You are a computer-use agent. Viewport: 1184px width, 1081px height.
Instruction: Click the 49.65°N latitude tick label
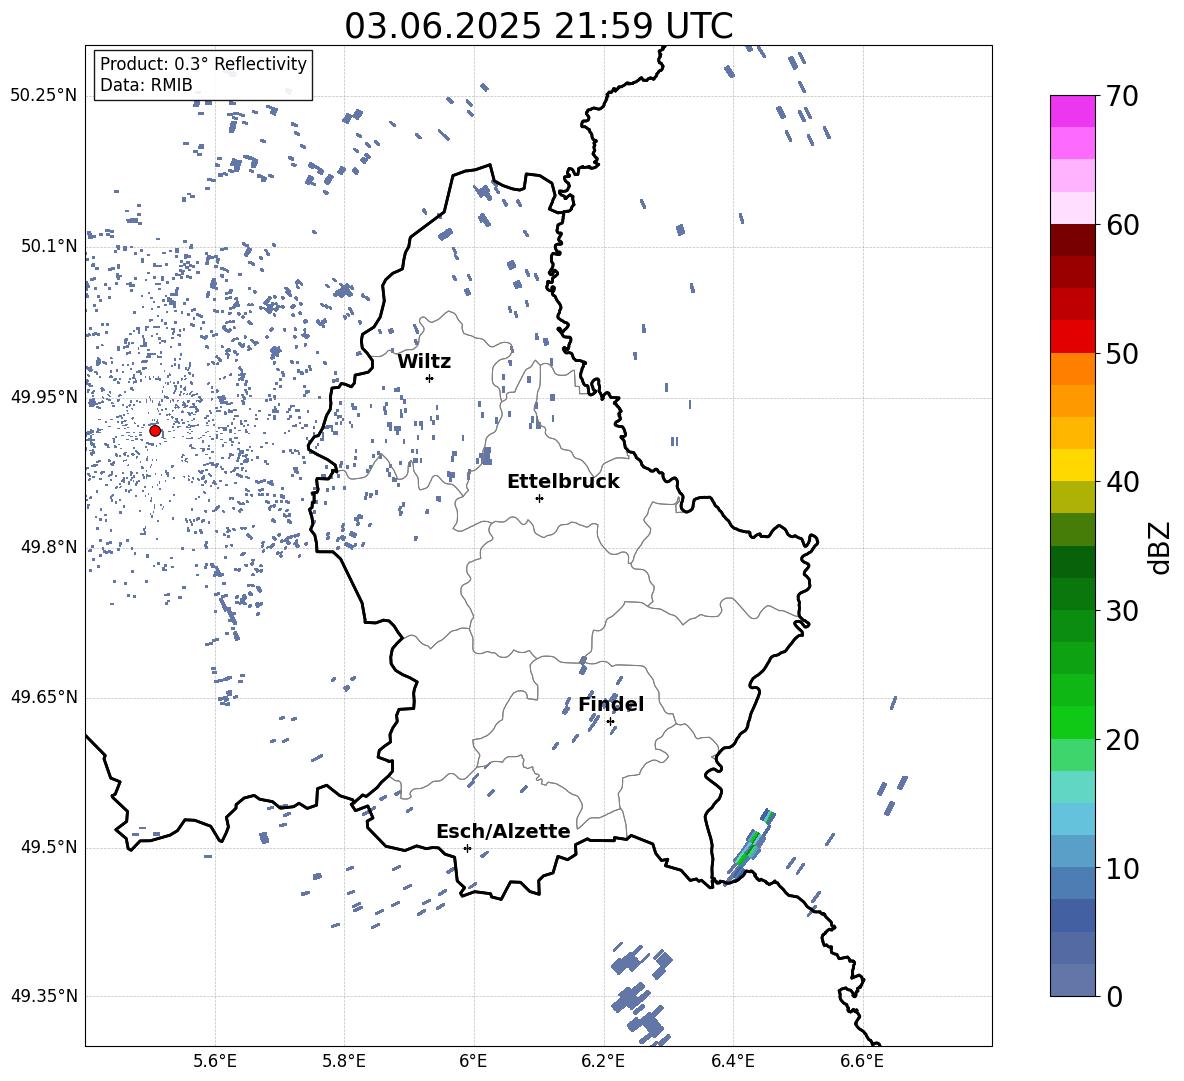(x=44, y=698)
